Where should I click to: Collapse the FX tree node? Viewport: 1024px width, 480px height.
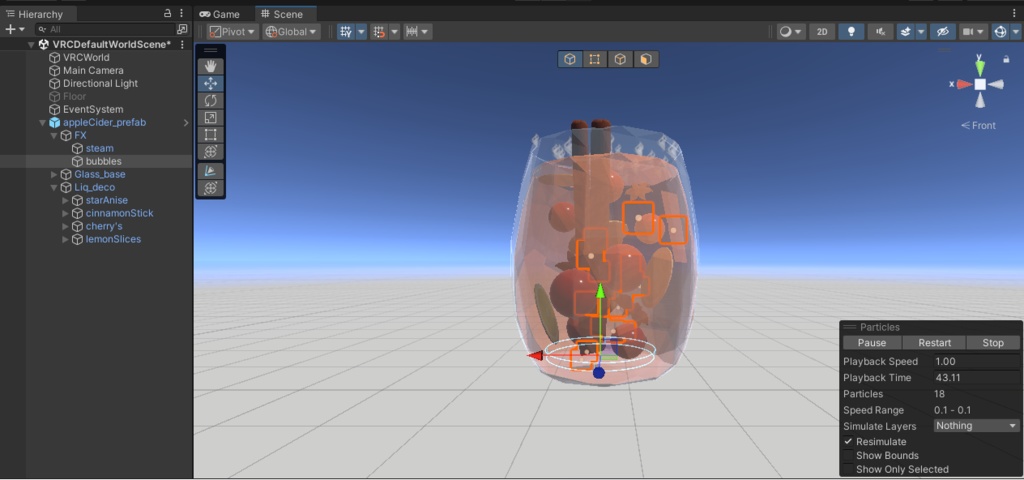tap(54, 135)
